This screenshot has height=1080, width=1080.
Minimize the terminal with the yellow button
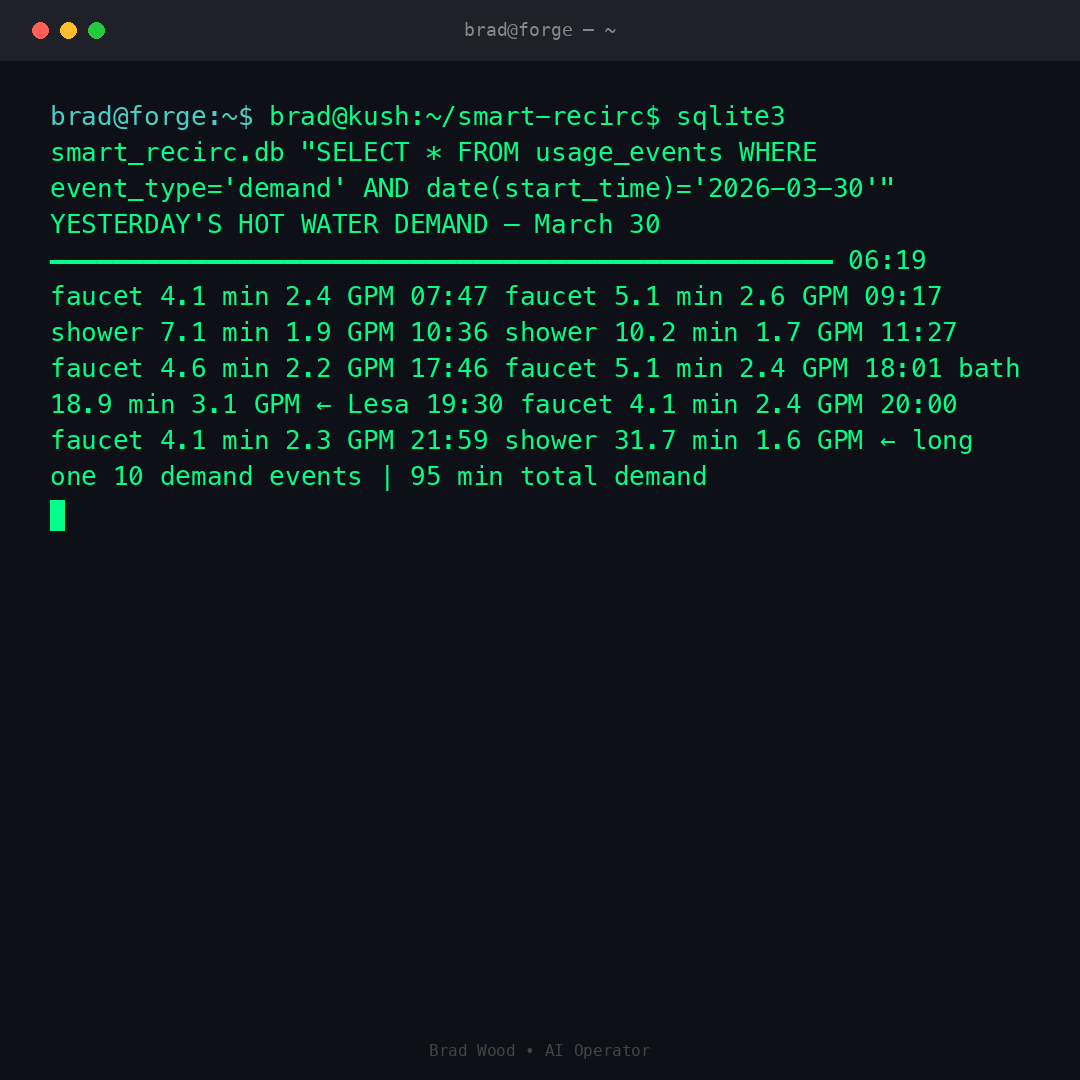[68, 30]
